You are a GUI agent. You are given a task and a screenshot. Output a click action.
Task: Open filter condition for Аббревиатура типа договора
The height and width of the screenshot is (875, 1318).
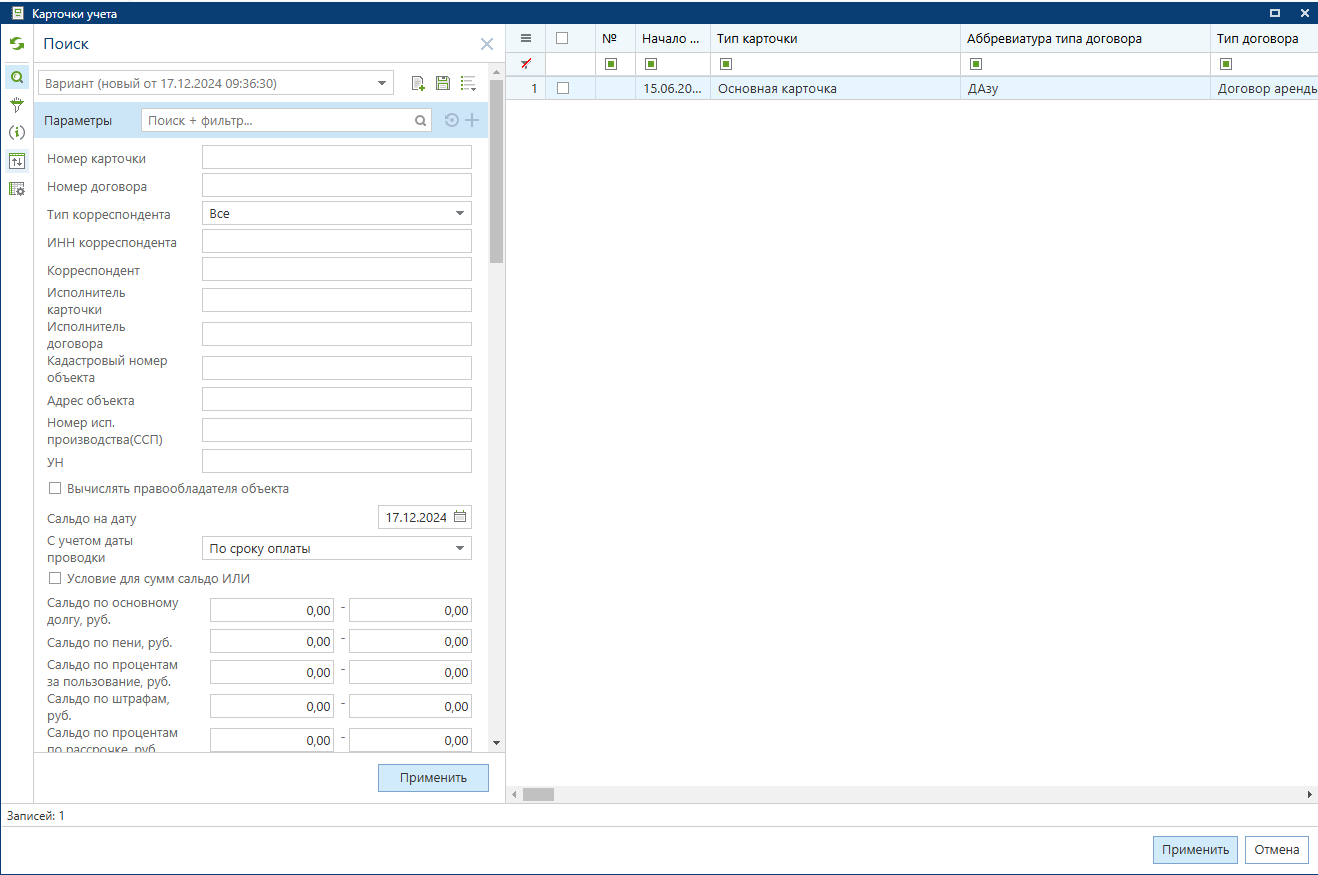(976, 64)
